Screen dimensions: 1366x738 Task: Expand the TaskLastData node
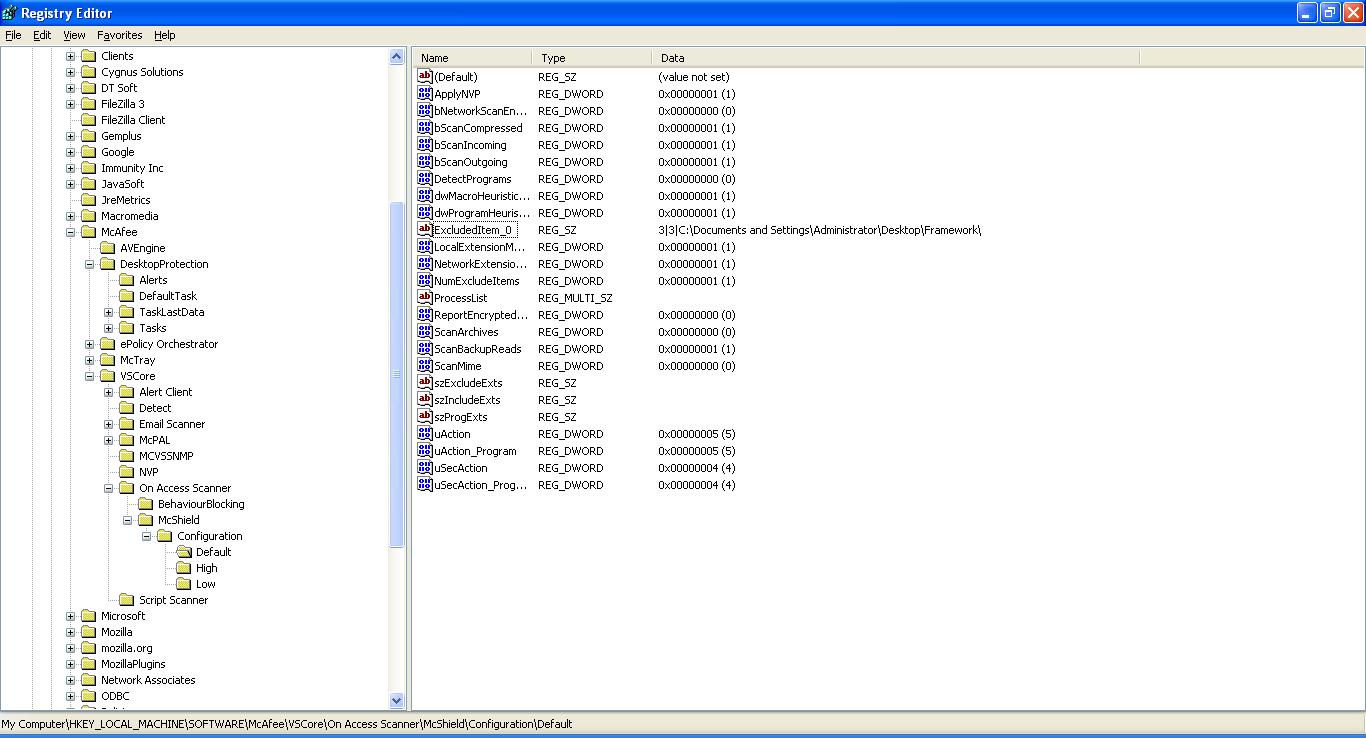[x=109, y=312]
